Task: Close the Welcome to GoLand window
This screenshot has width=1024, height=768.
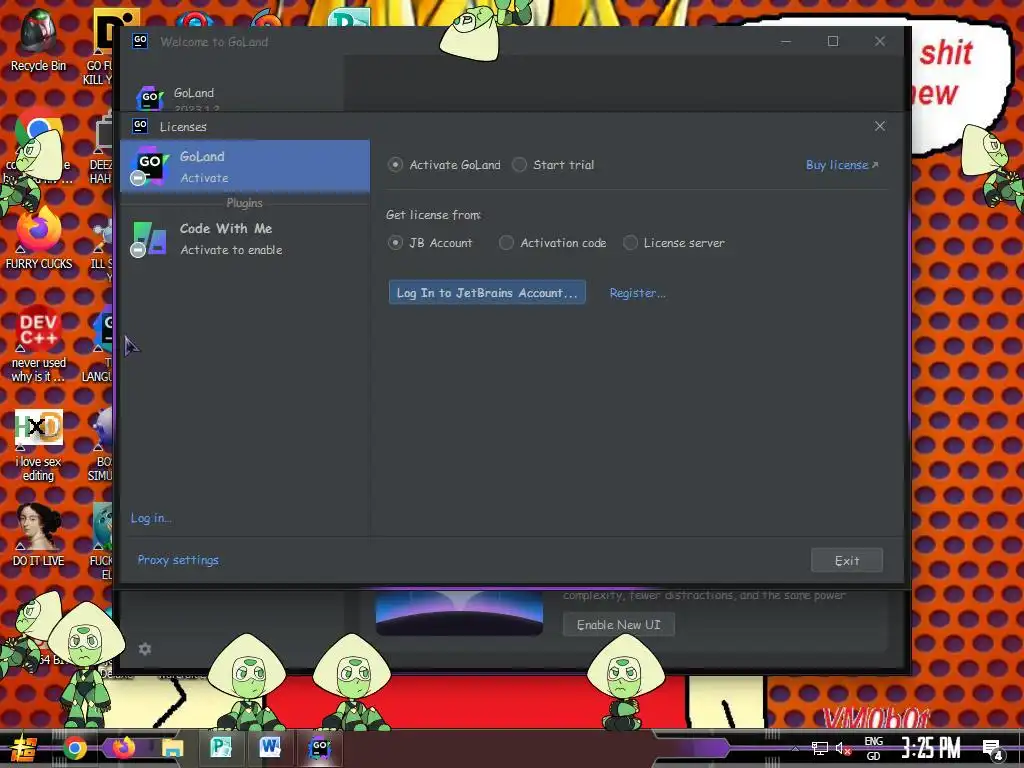Action: point(880,41)
